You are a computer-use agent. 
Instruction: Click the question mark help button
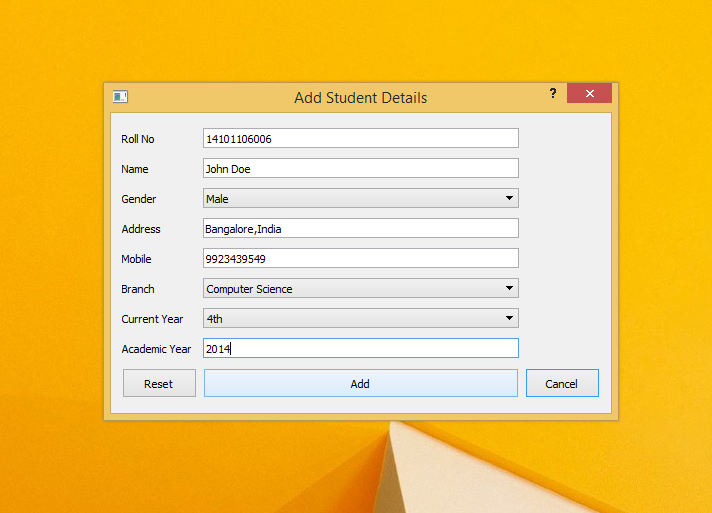(553, 93)
